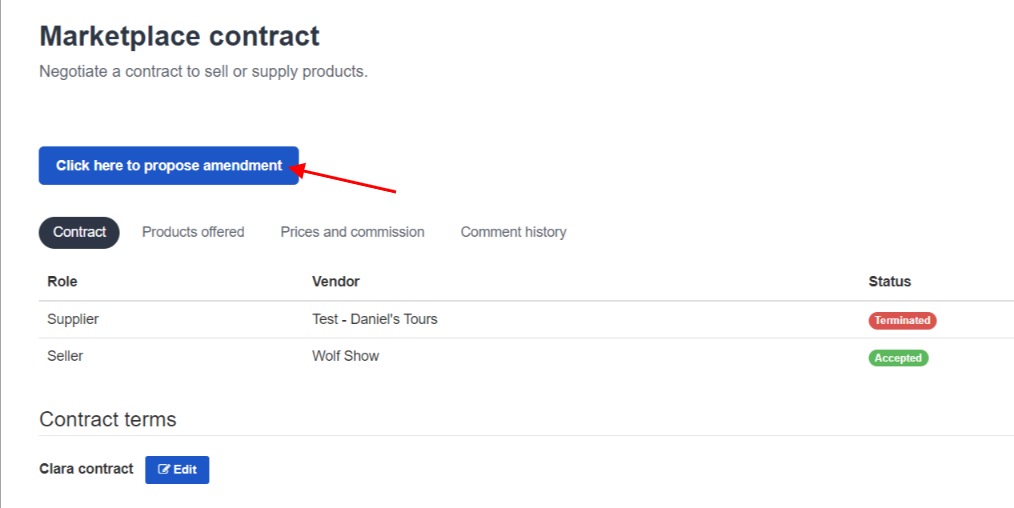Select the Wolf Show vendor cell
Image resolution: width=1014 pixels, height=508 pixels.
tap(345, 356)
